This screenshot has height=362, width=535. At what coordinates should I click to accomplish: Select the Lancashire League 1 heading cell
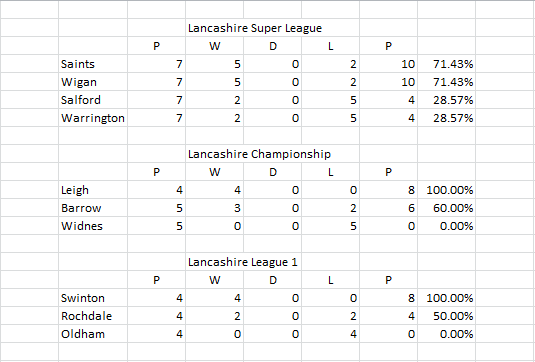[243, 262]
